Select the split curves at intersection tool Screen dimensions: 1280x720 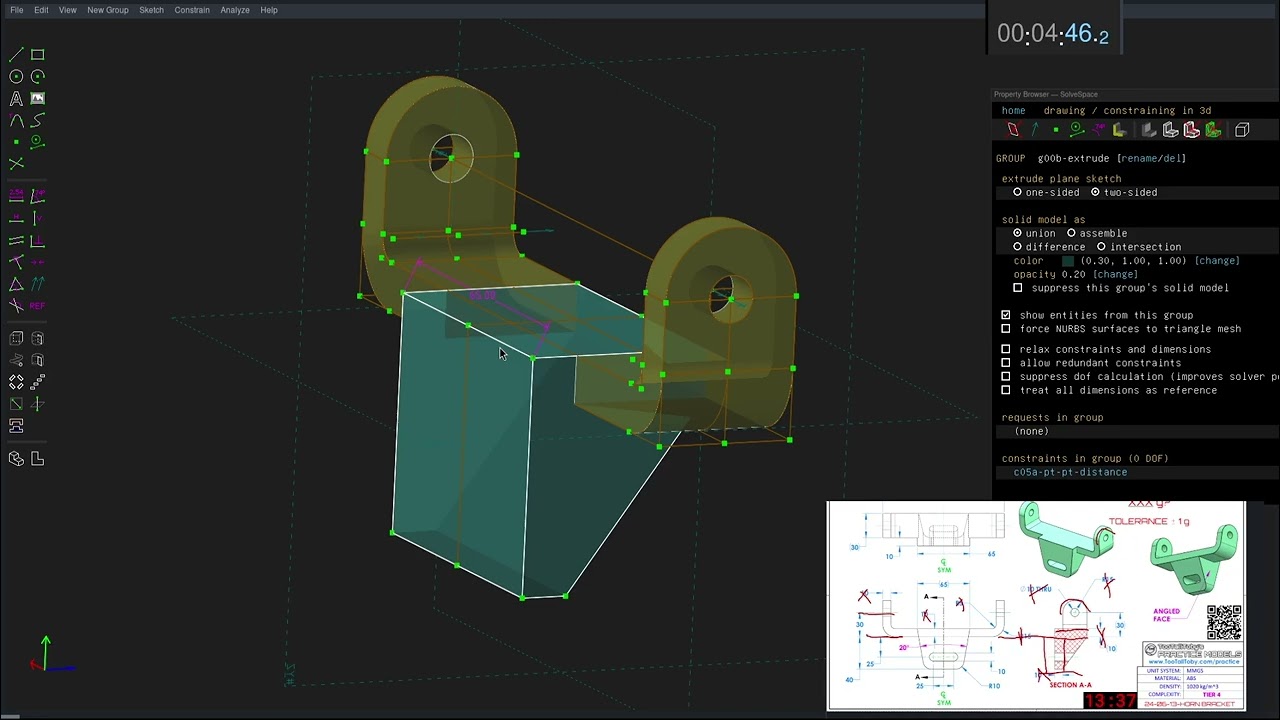[16, 163]
